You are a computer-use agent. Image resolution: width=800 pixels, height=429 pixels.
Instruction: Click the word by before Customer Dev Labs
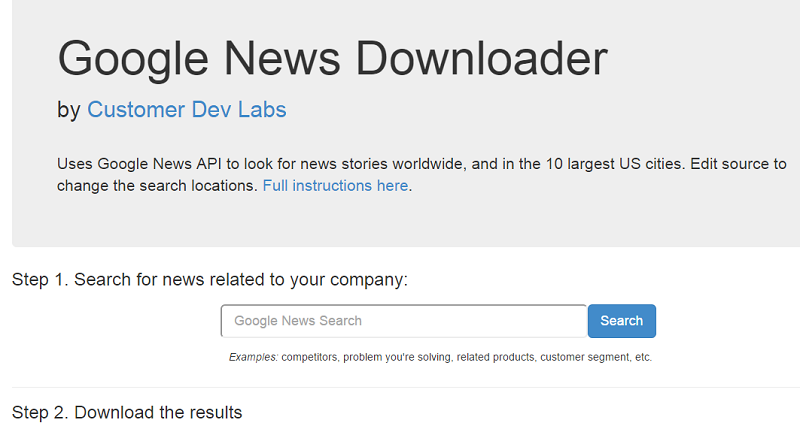(69, 110)
